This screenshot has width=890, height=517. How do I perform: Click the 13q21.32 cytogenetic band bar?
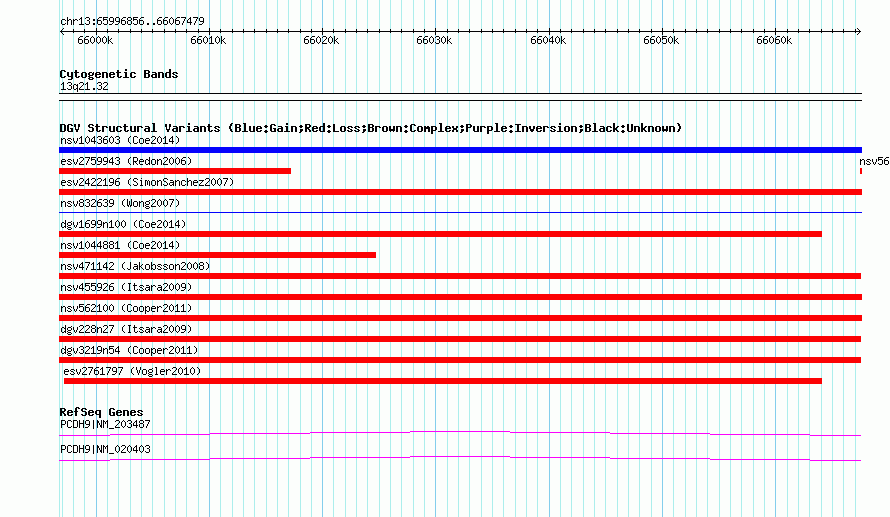click(x=460, y=97)
